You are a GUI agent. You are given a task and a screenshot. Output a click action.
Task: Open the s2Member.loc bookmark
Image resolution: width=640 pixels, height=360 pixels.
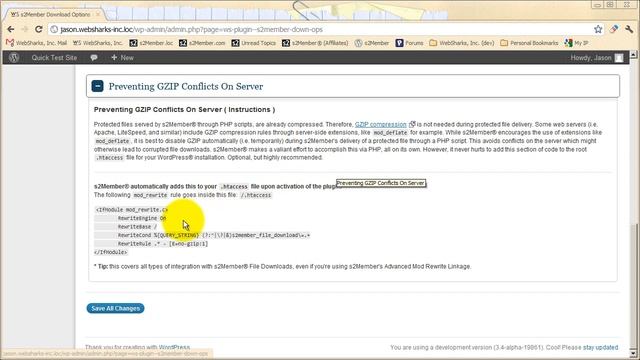(151, 43)
